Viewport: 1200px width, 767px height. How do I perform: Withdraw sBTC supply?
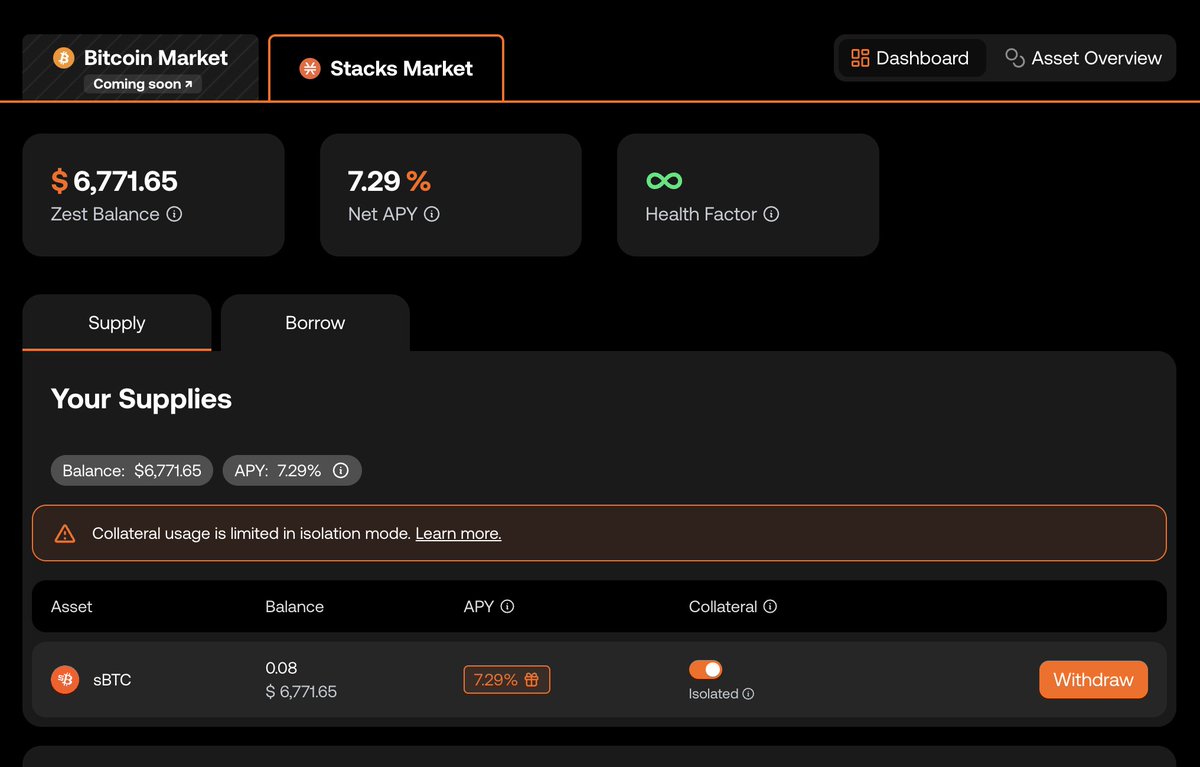[x=1093, y=680]
